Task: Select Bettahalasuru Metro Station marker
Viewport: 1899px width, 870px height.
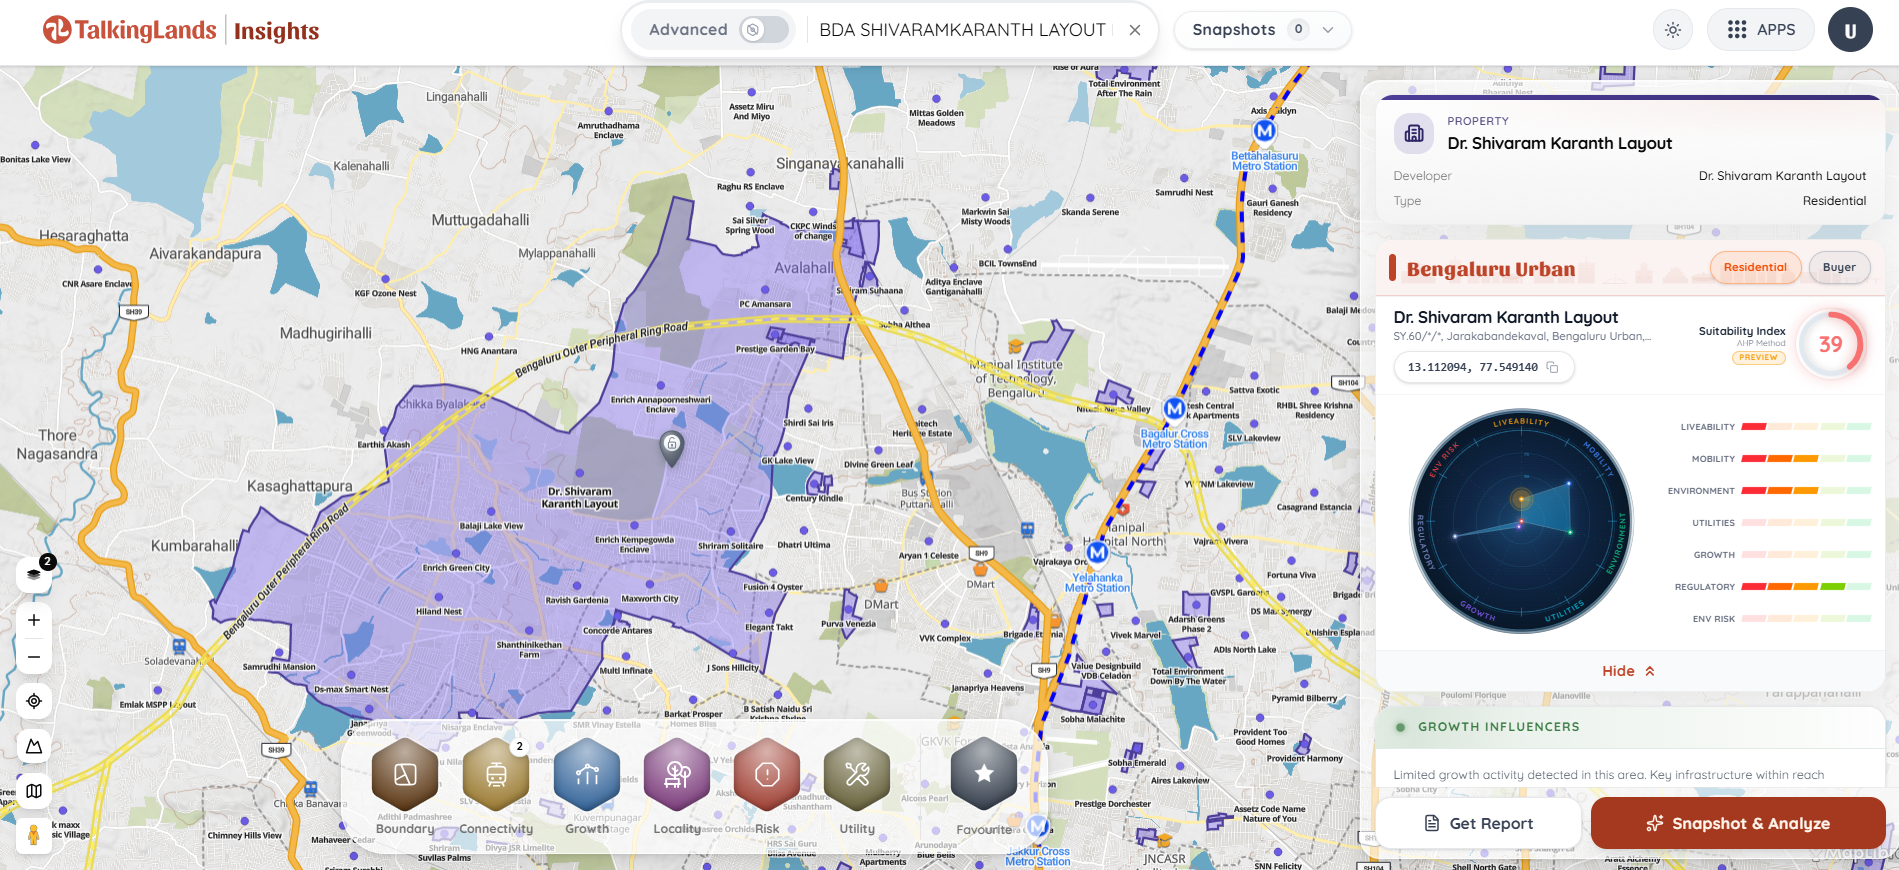Action: (x=1265, y=131)
